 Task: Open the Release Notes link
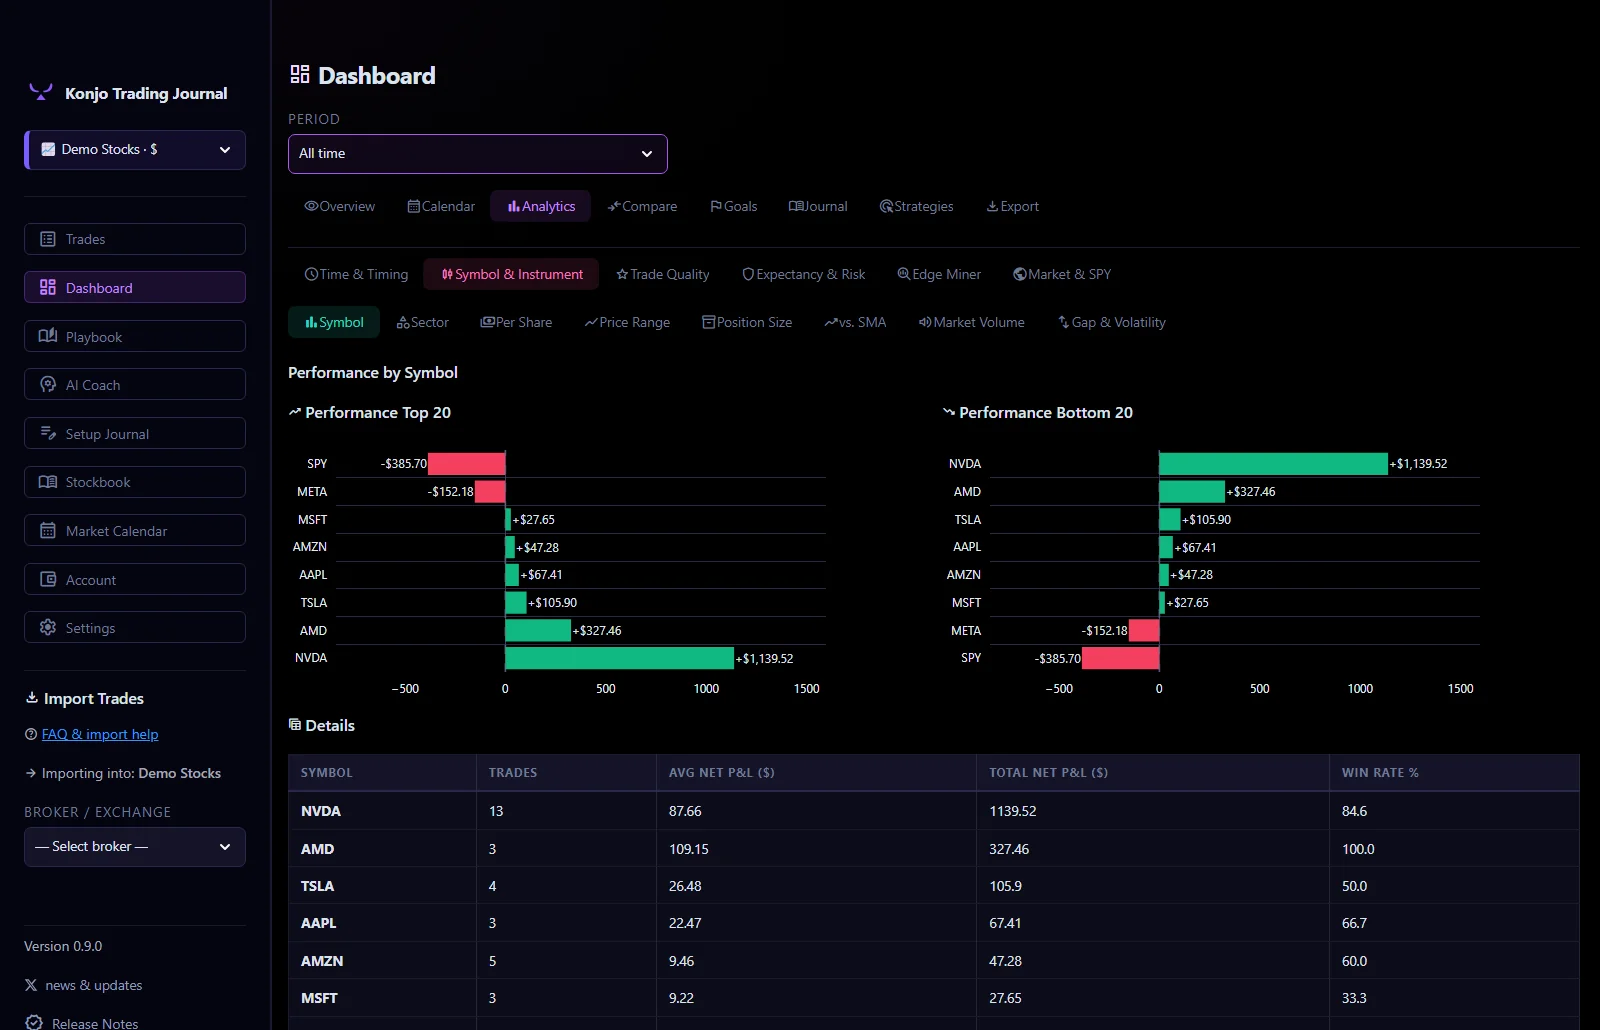(95, 1022)
